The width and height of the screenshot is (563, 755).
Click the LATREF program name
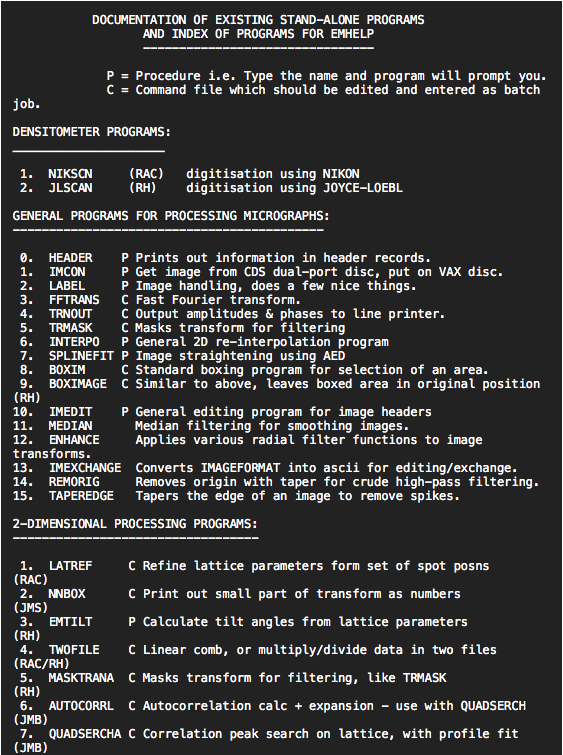70,566
